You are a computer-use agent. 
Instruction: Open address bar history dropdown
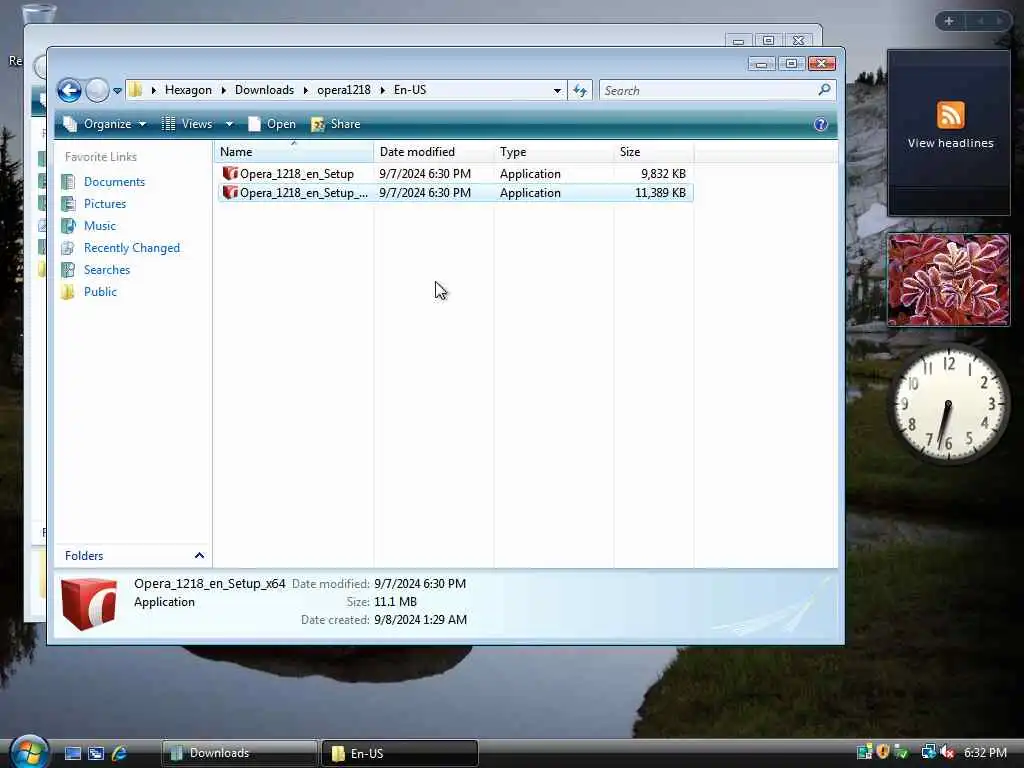click(x=557, y=91)
